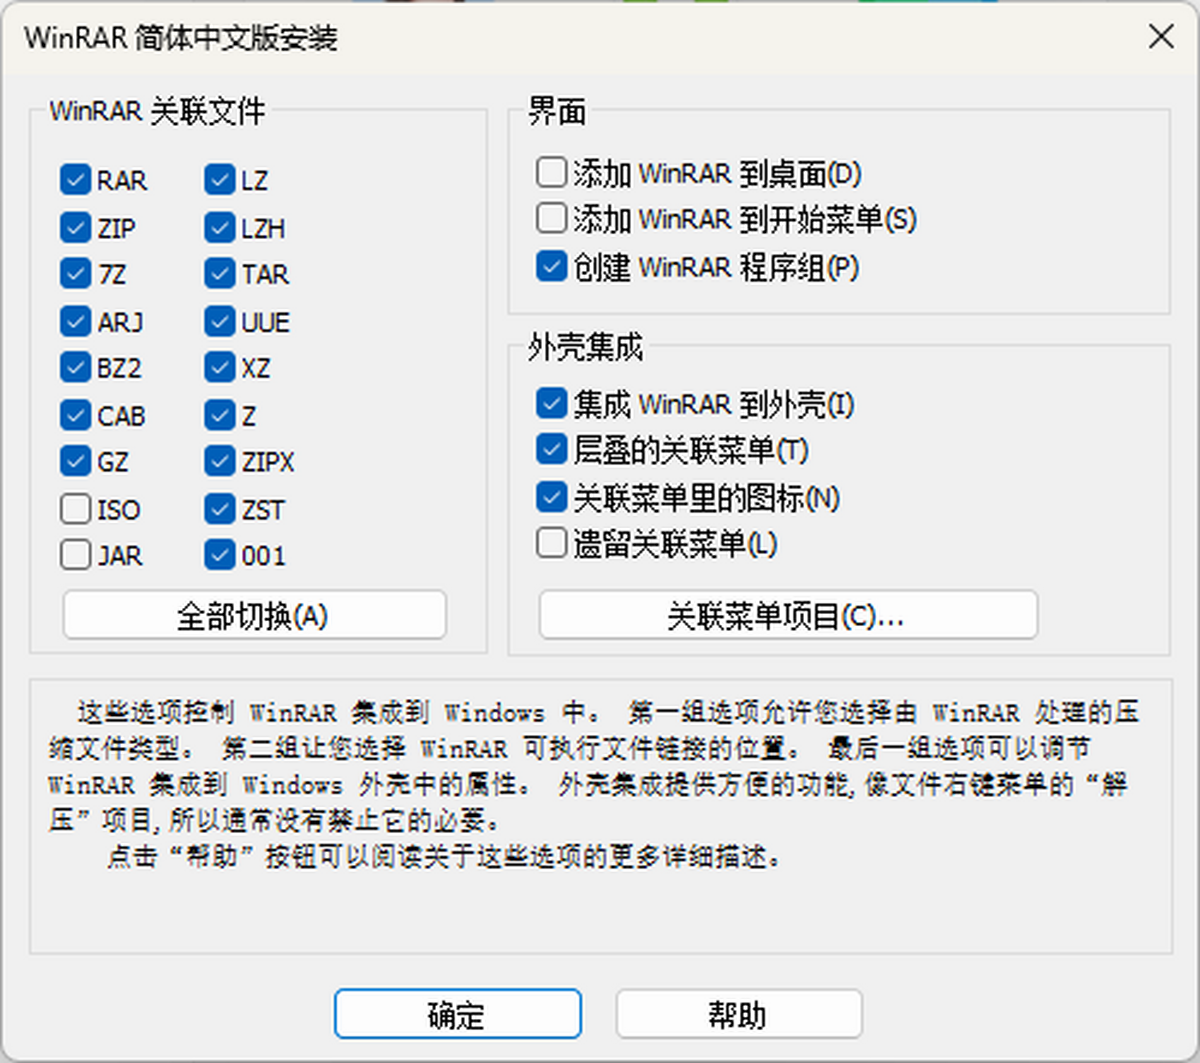Disable 创建 WinRAR 程序组 option
The height and width of the screenshot is (1063, 1200).
tap(550, 267)
